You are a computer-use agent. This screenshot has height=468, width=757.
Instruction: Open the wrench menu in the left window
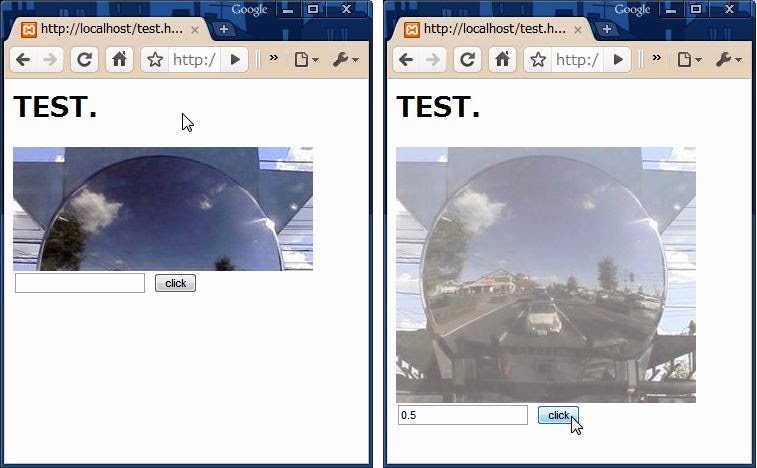coord(345,60)
